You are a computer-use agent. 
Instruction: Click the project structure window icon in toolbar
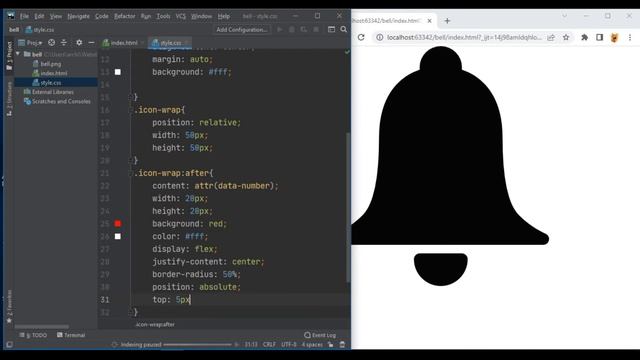(x=331, y=29)
